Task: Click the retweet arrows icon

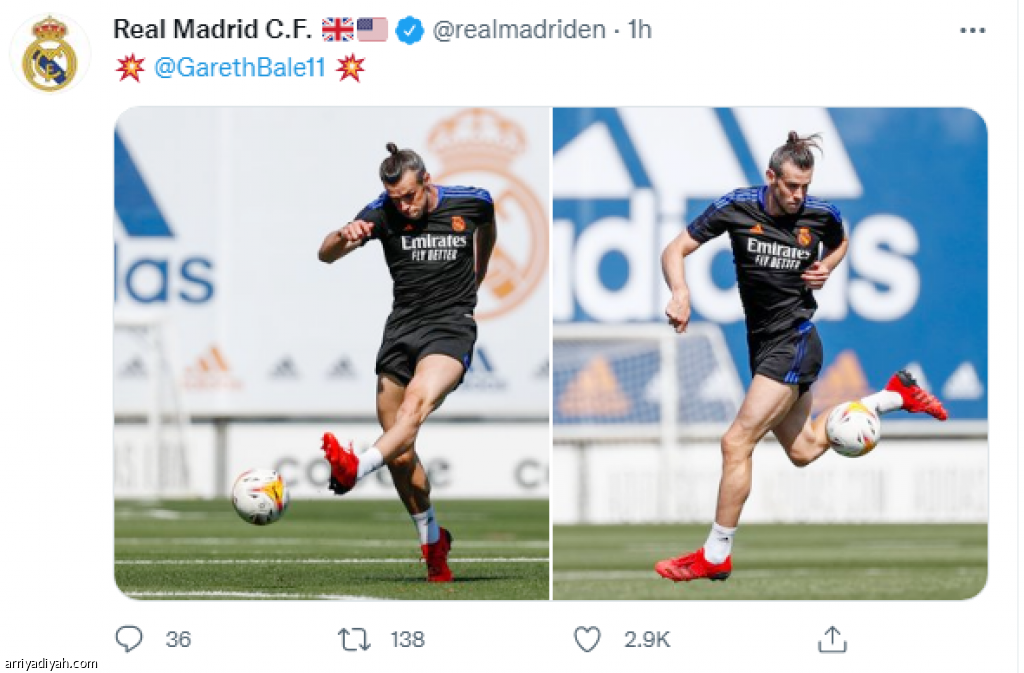Action: (354, 640)
